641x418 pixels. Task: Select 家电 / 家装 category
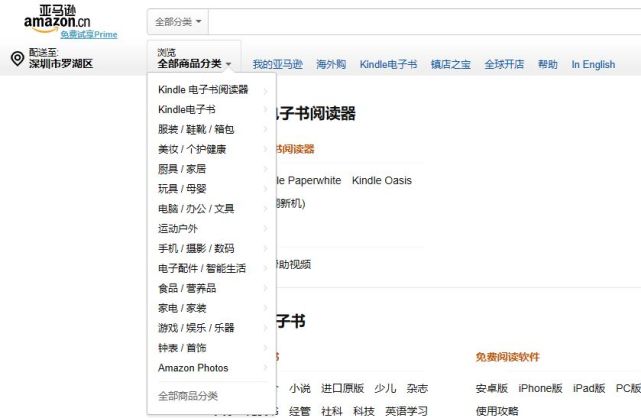click(x=182, y=308)
